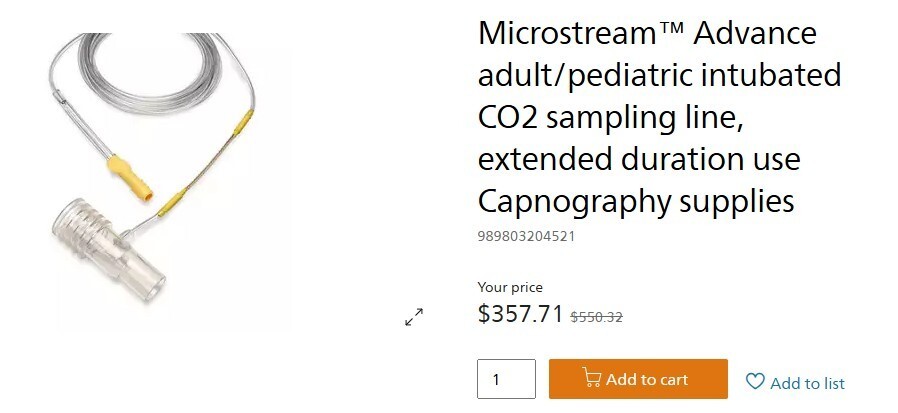Click the heart icon beside Add to list
Viewport: 898px width, 413px height.
755,381
